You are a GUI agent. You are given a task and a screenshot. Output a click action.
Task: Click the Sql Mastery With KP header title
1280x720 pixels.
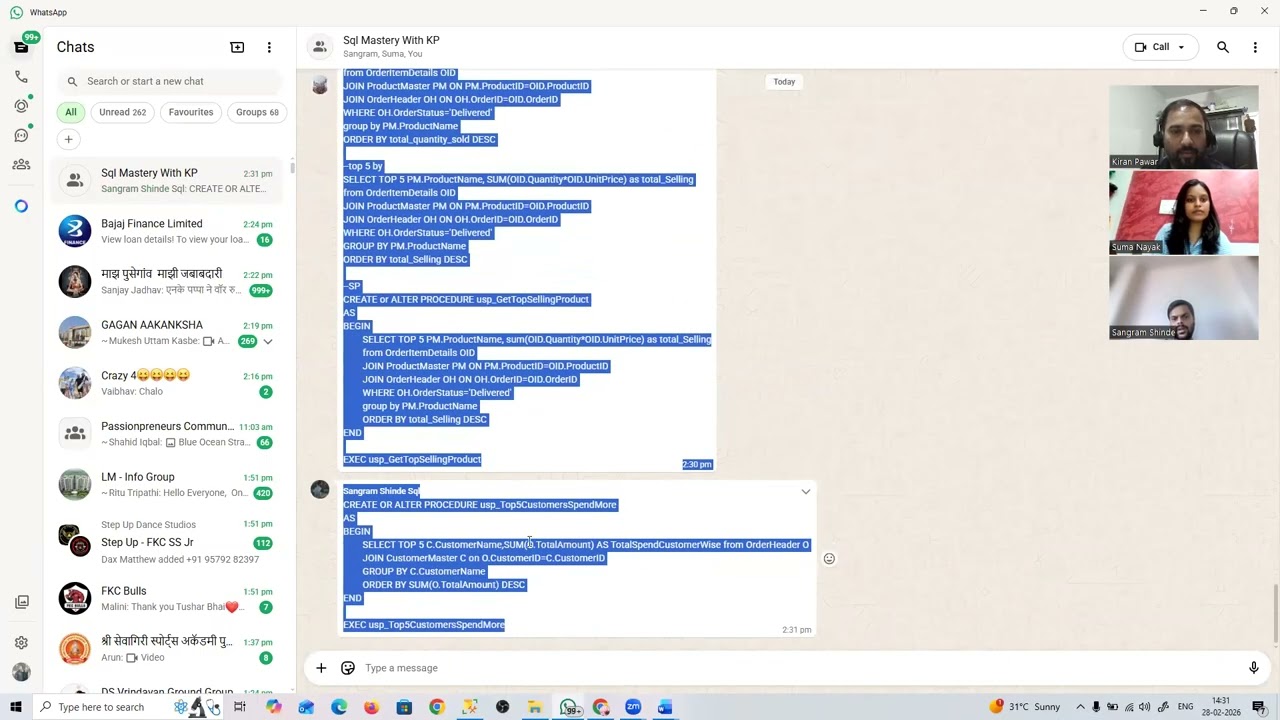pyautogui.click(x=391, y=40)
